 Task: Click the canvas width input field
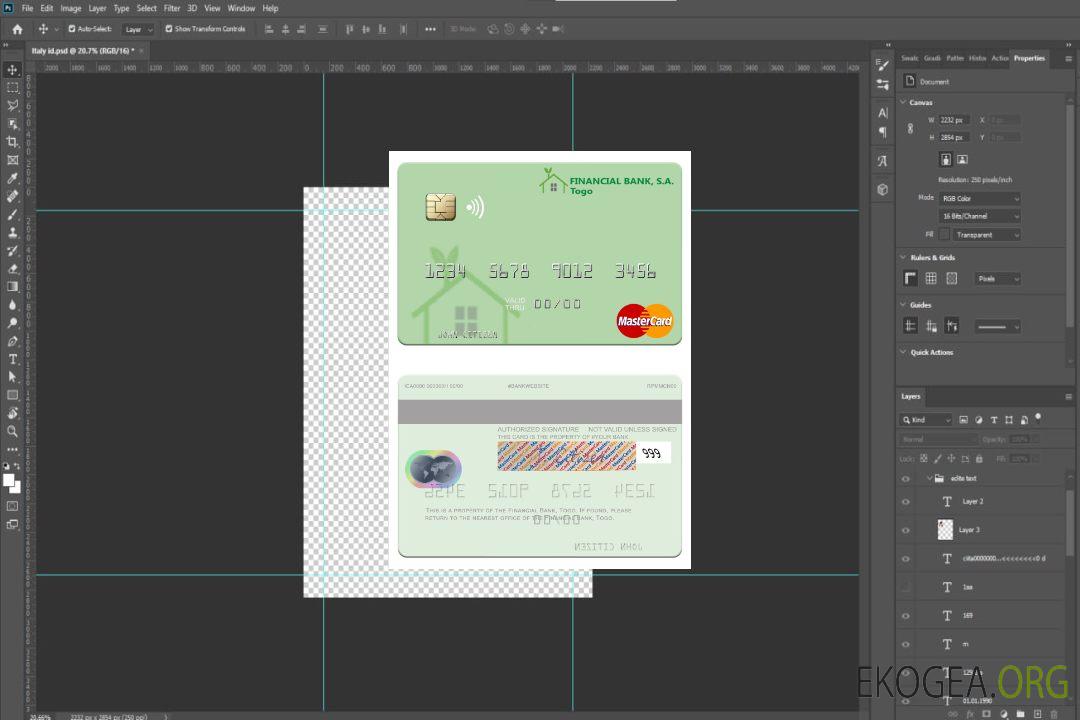click(954, 120)
